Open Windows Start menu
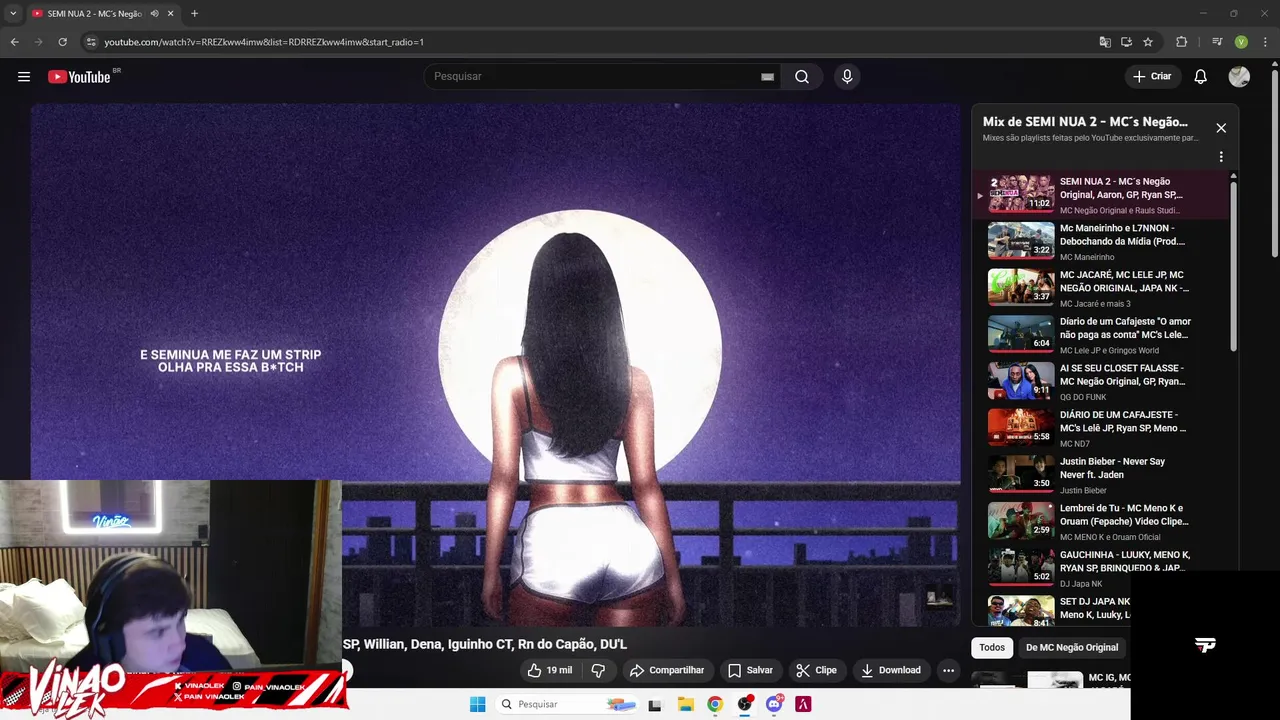 click(478, 704)
